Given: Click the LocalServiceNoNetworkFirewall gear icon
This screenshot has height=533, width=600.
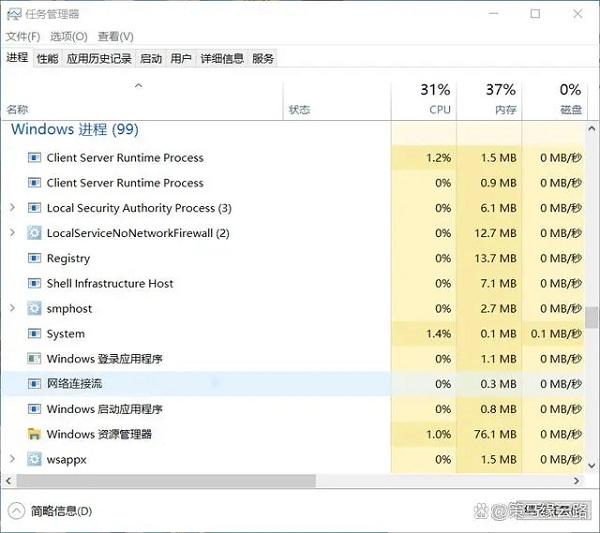Looking at the screenshot, I should tap(34, 233).
